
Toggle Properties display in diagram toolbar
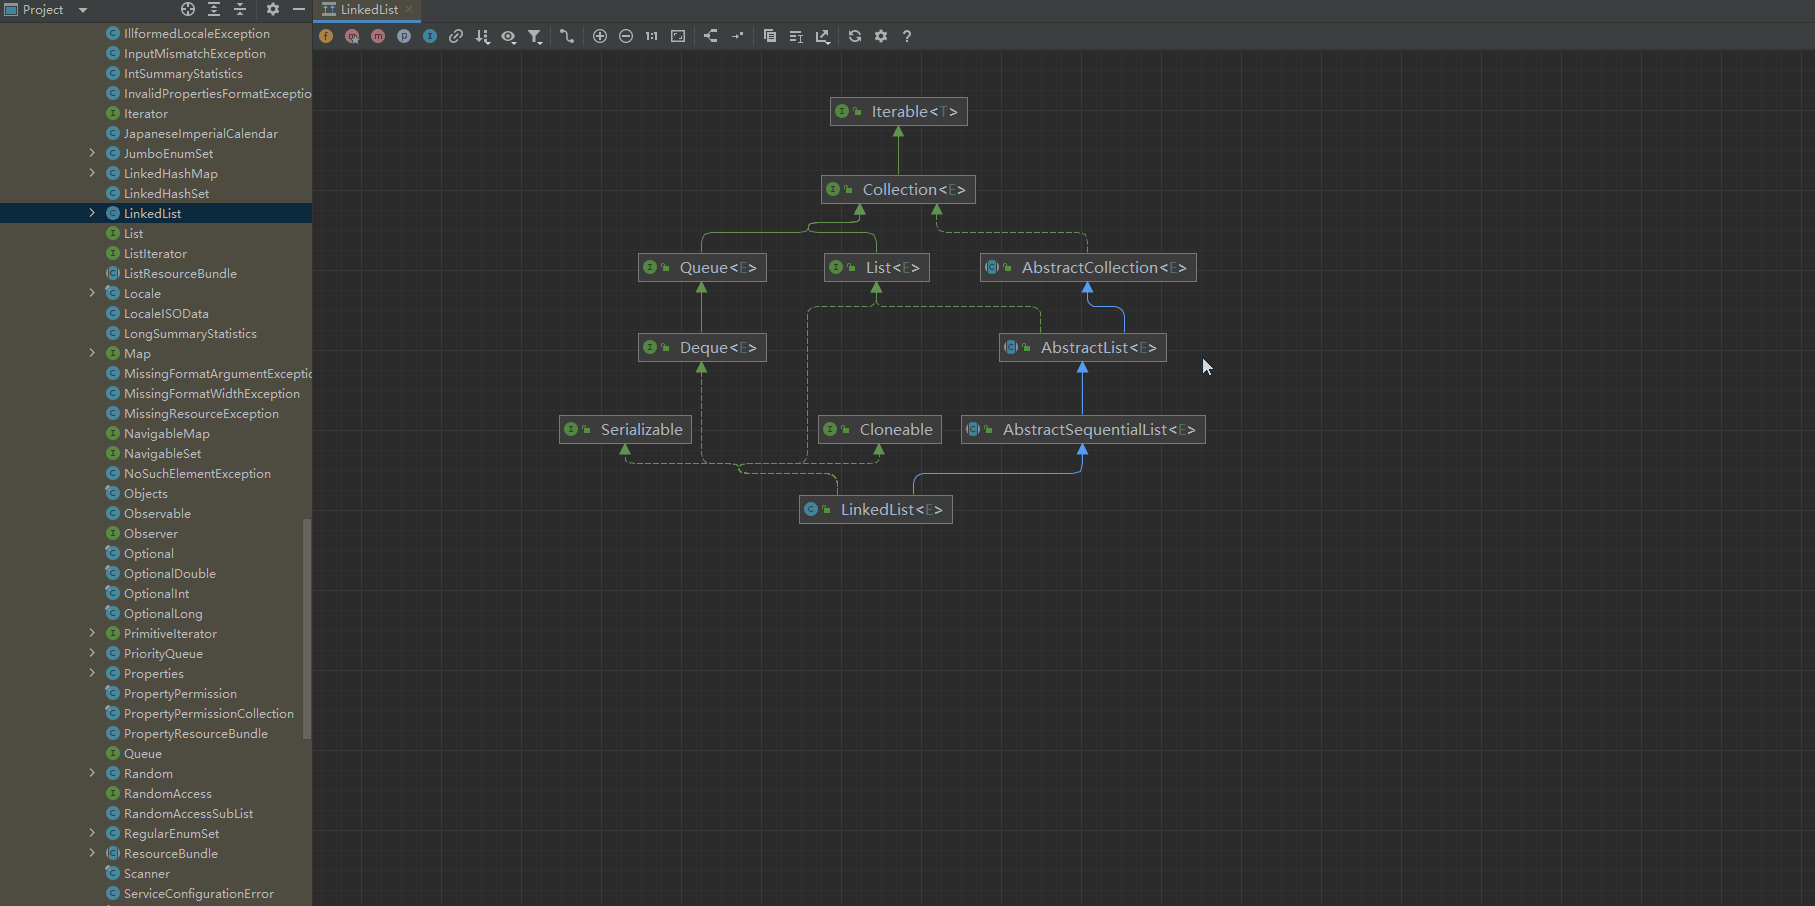pos(404,36)
